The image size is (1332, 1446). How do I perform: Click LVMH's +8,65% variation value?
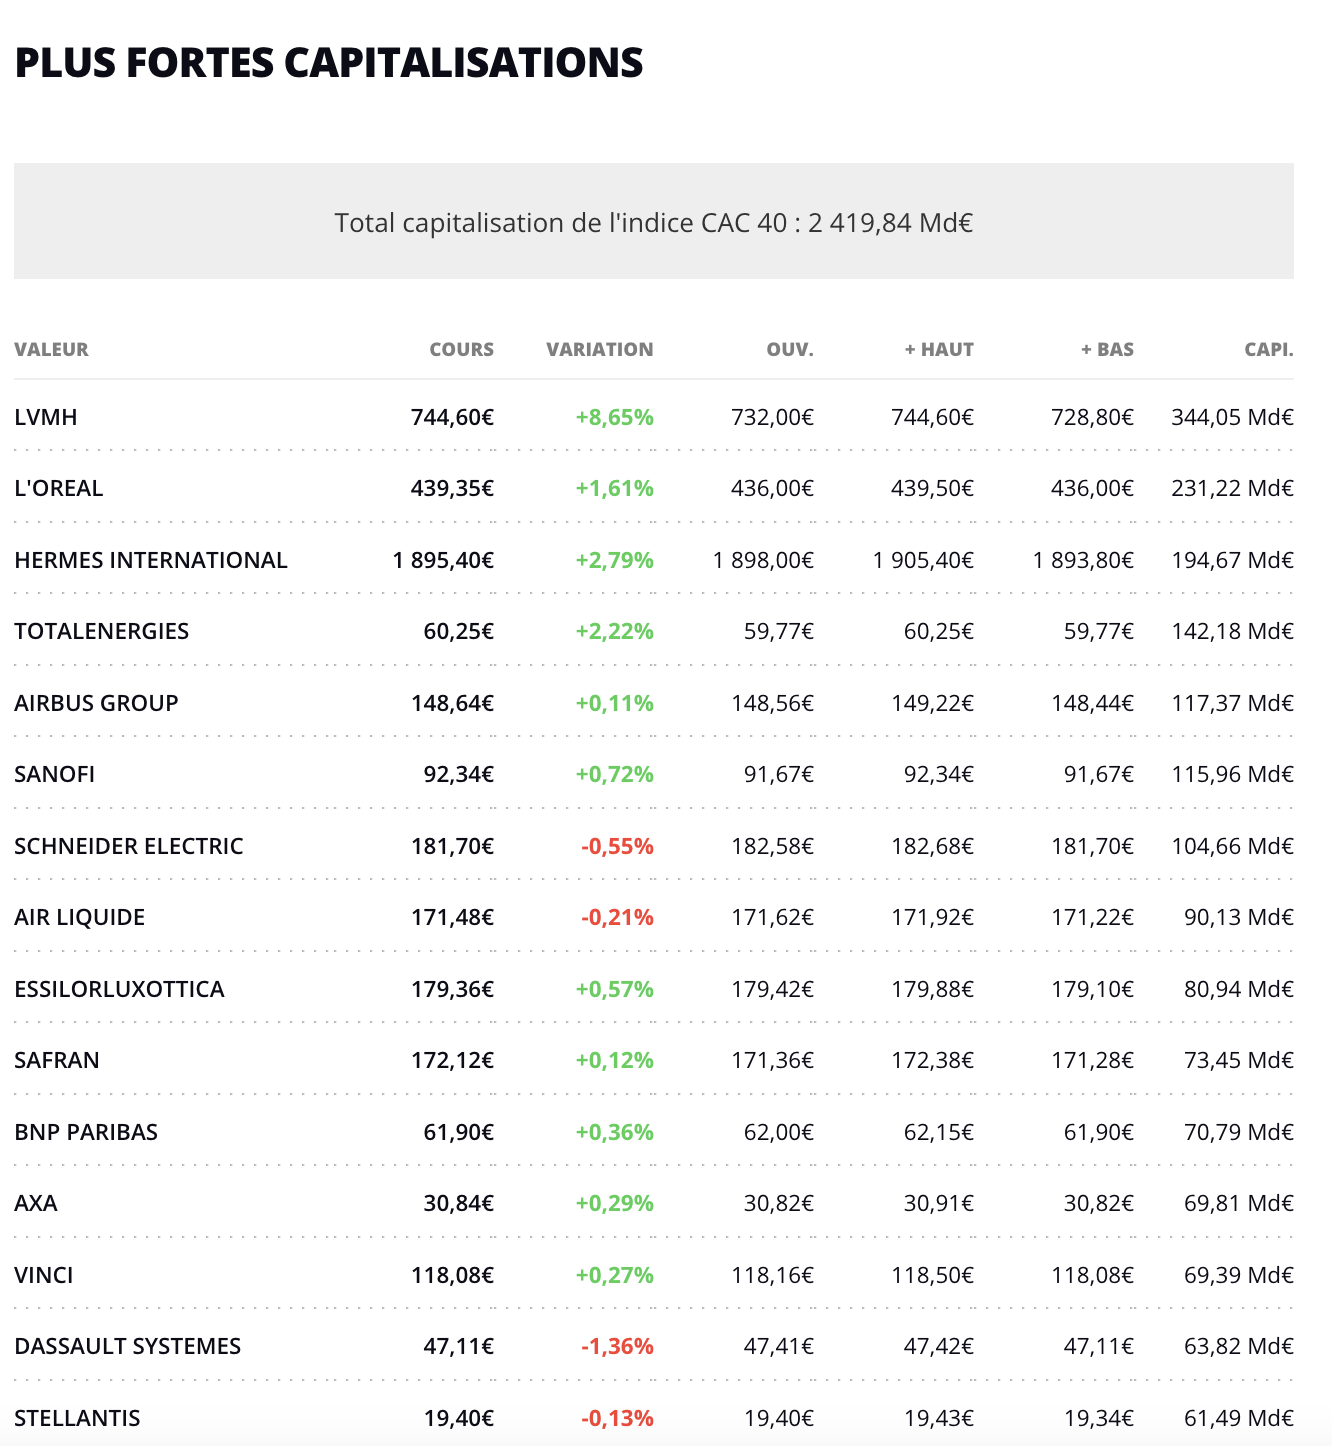pyautogui.click(x=614, y=417)
